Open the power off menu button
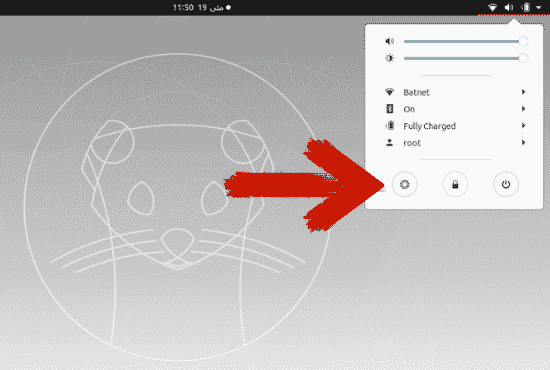 pyautogui.click(x=505, y=184)
